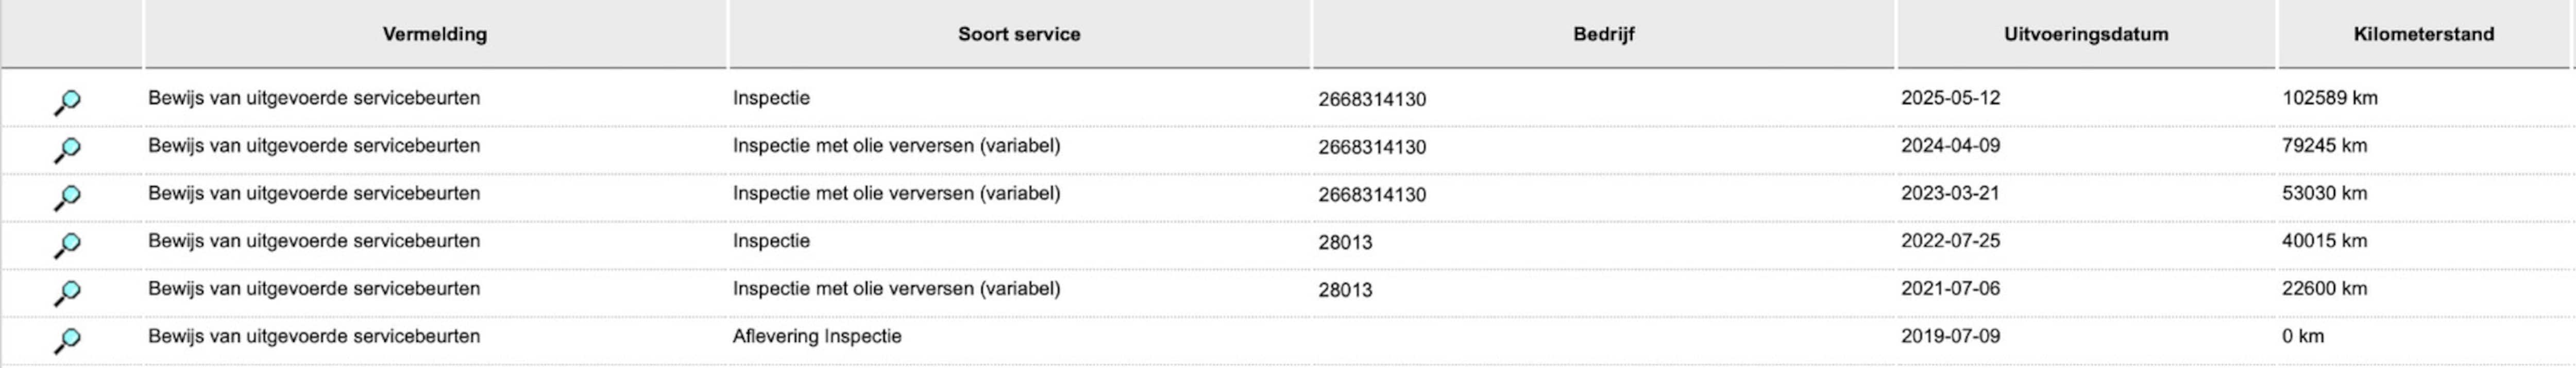Select the 22600 km mileage cell
Screen dimensions: 2576x368
pyautogui.click(x=2324, y=289)
